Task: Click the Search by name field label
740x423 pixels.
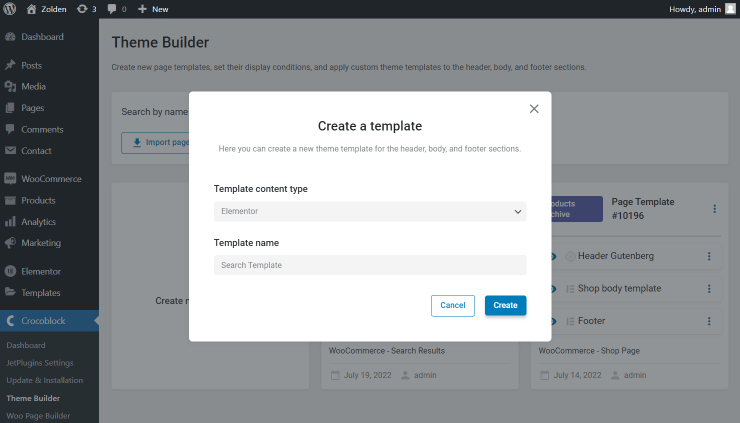Action: [x=155, y=112]
